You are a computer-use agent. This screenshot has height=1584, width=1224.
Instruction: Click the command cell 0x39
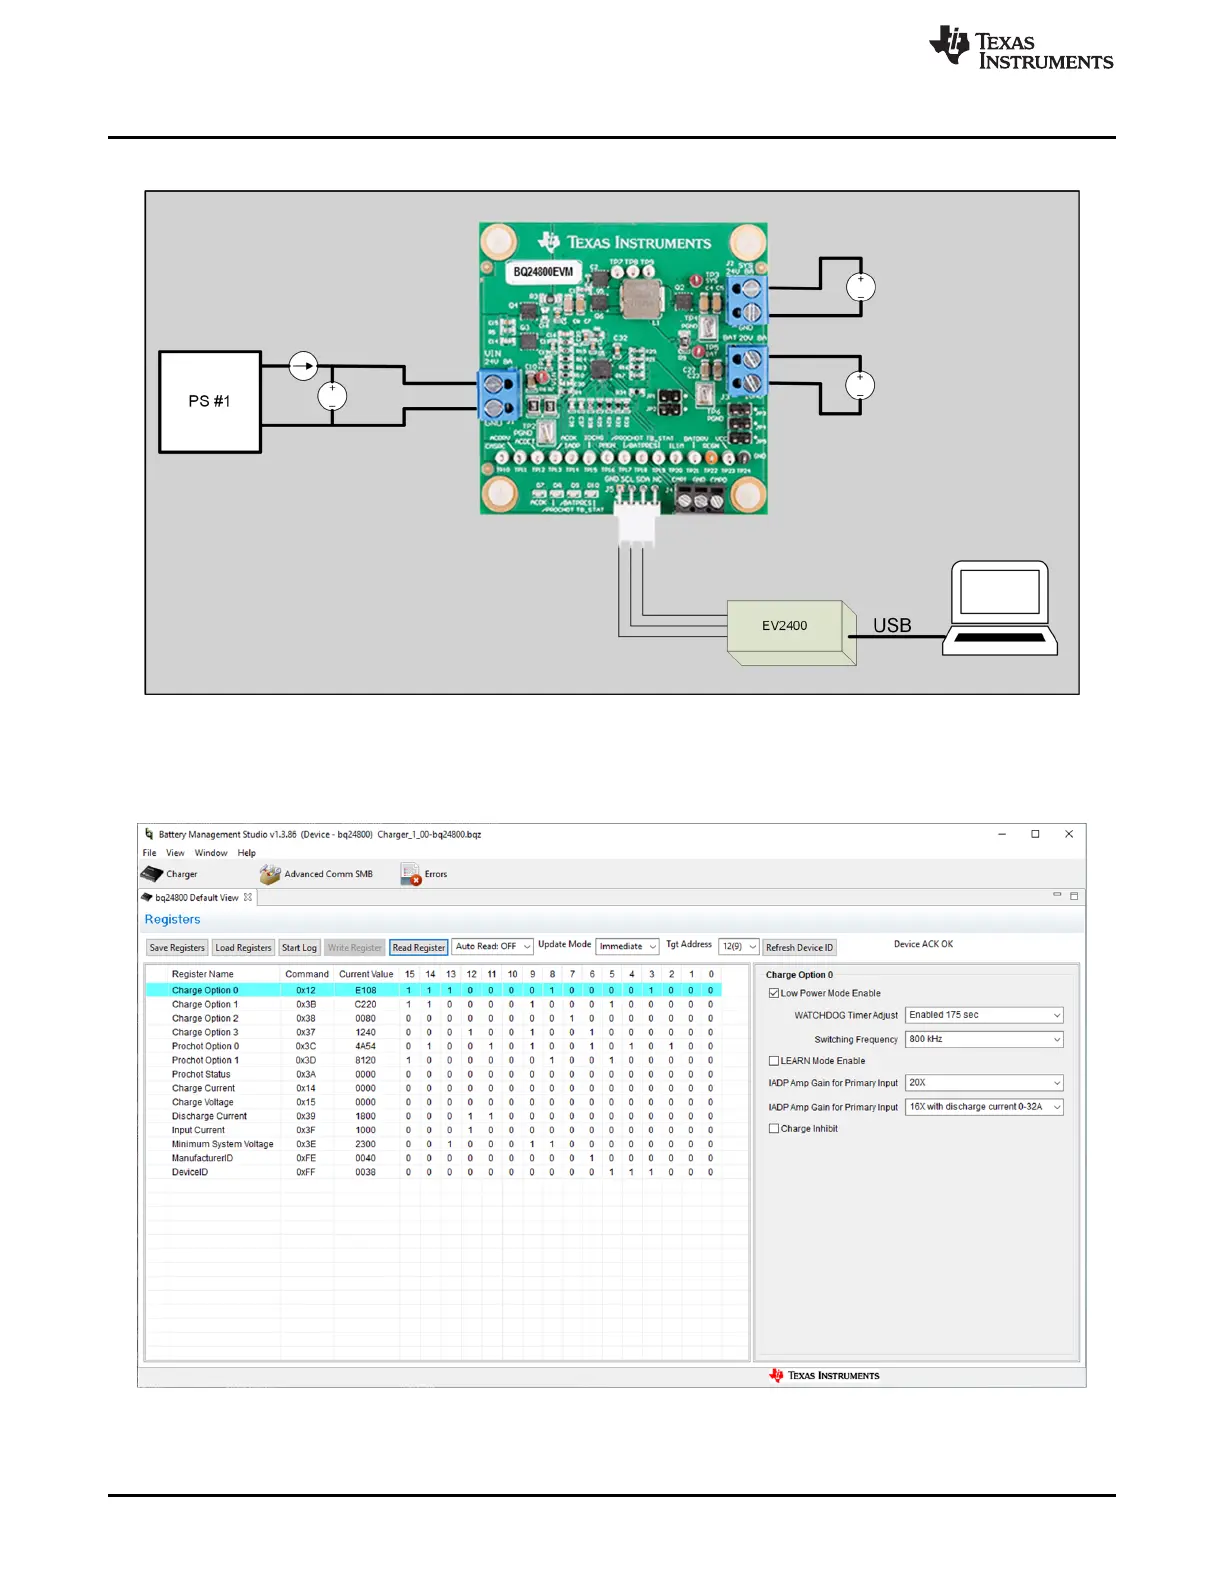[x=306, y=1116]
